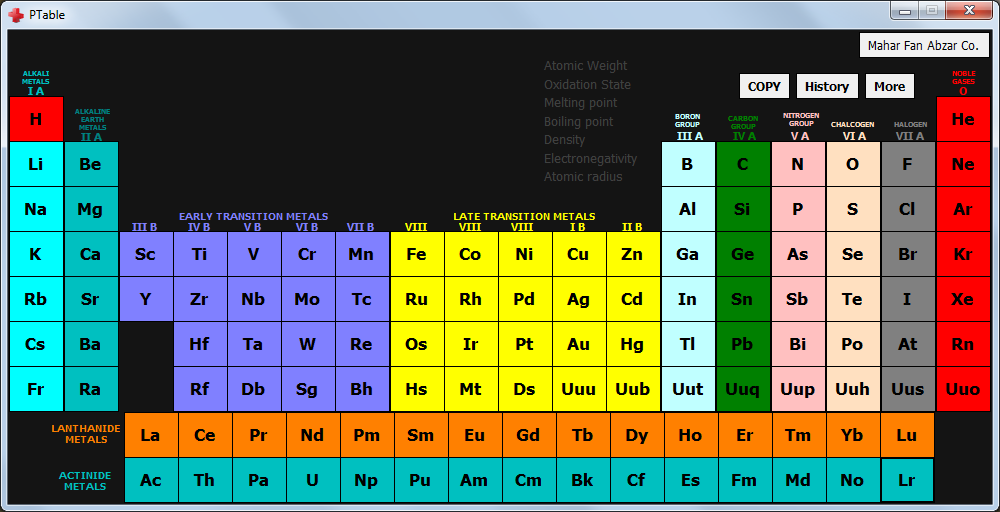Click the Plutonium (Pu) tile

click(421, 480)
